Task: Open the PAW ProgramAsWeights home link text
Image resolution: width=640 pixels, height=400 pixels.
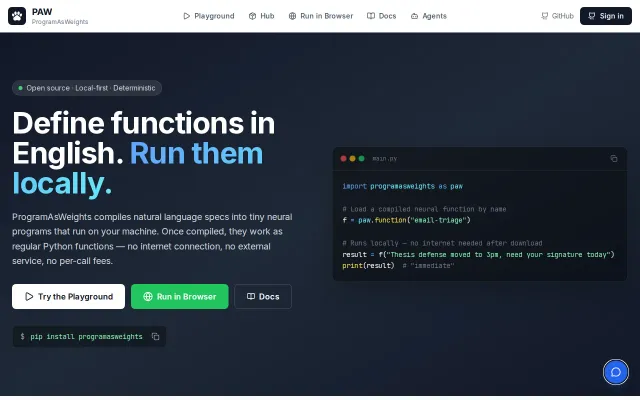Action: [60, 16]
